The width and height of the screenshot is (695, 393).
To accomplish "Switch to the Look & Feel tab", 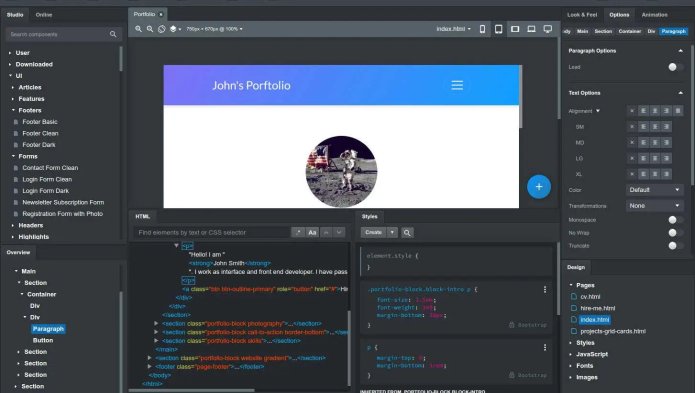I will [x=582, y=15].
